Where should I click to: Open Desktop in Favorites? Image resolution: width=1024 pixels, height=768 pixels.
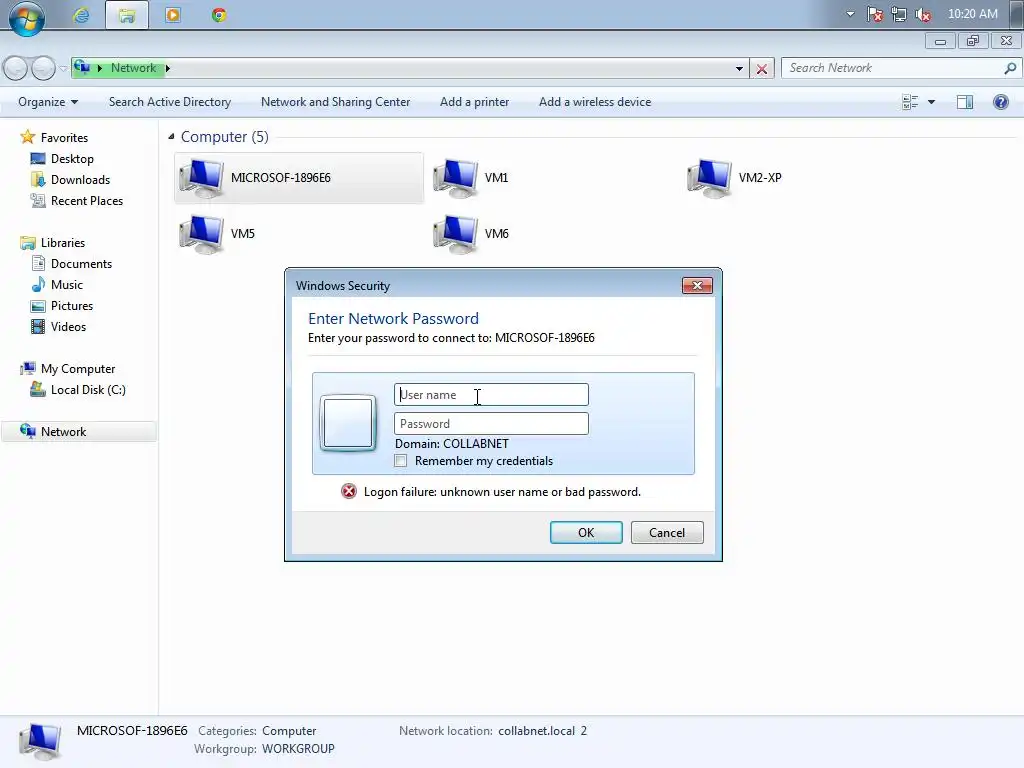tap(72, 159)
